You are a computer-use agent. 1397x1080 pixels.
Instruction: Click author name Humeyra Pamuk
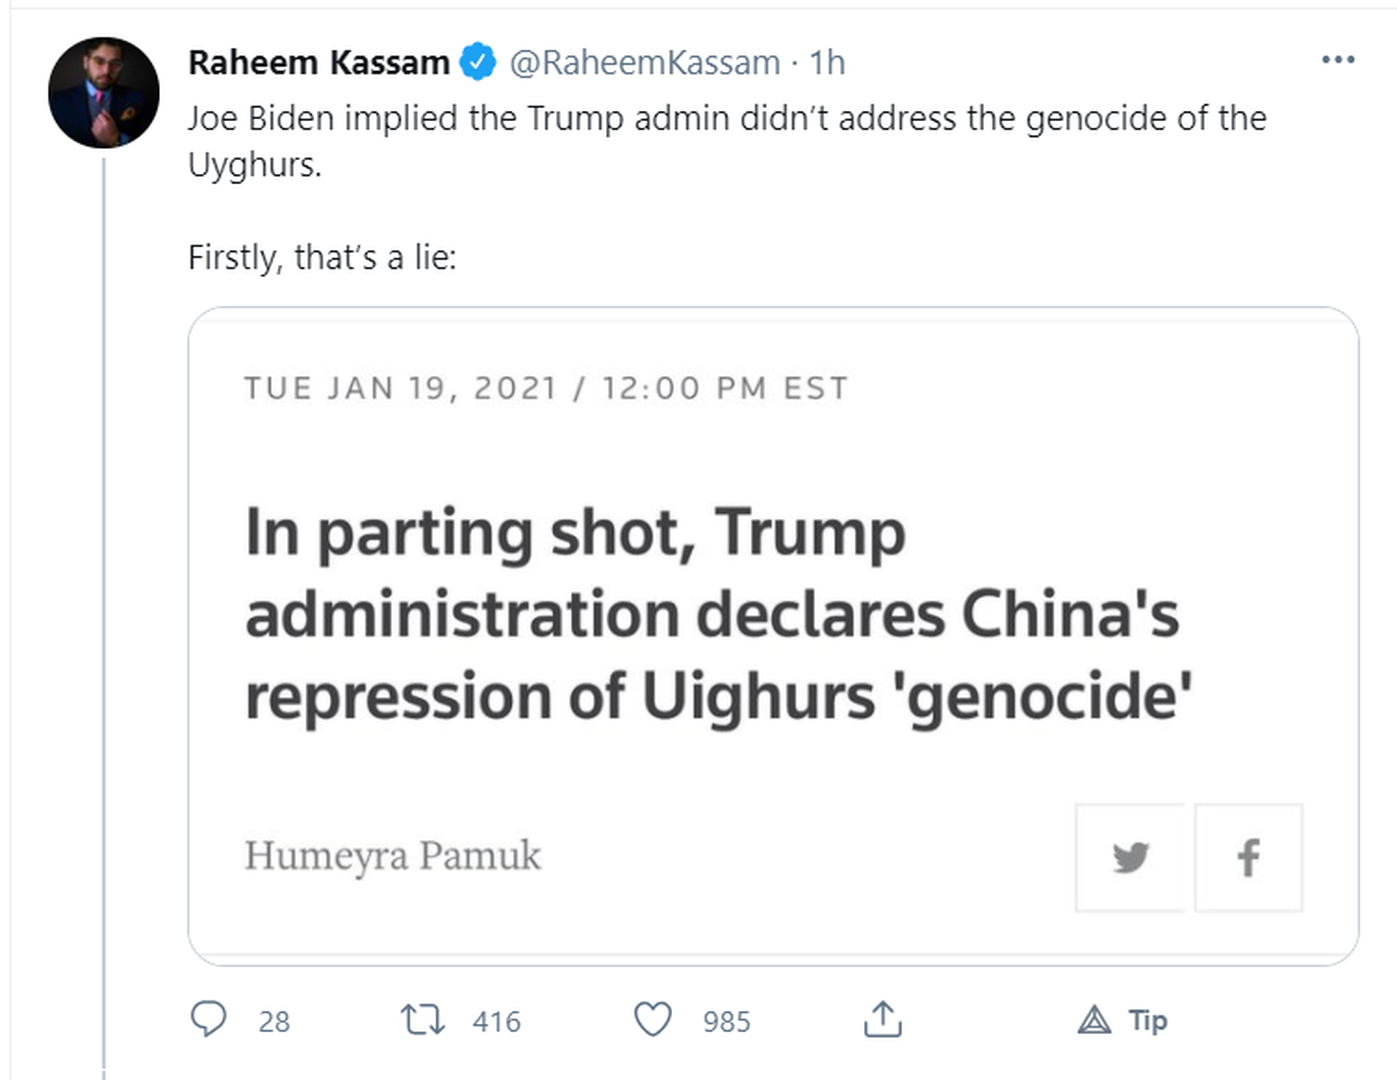coord(393,856)
